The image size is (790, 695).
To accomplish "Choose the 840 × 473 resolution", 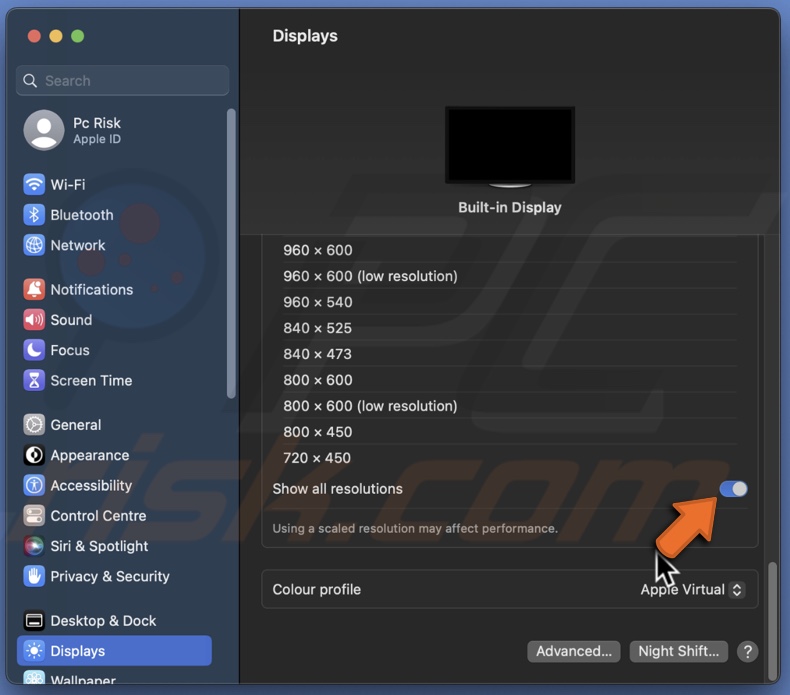I will [x=509, y=354].
